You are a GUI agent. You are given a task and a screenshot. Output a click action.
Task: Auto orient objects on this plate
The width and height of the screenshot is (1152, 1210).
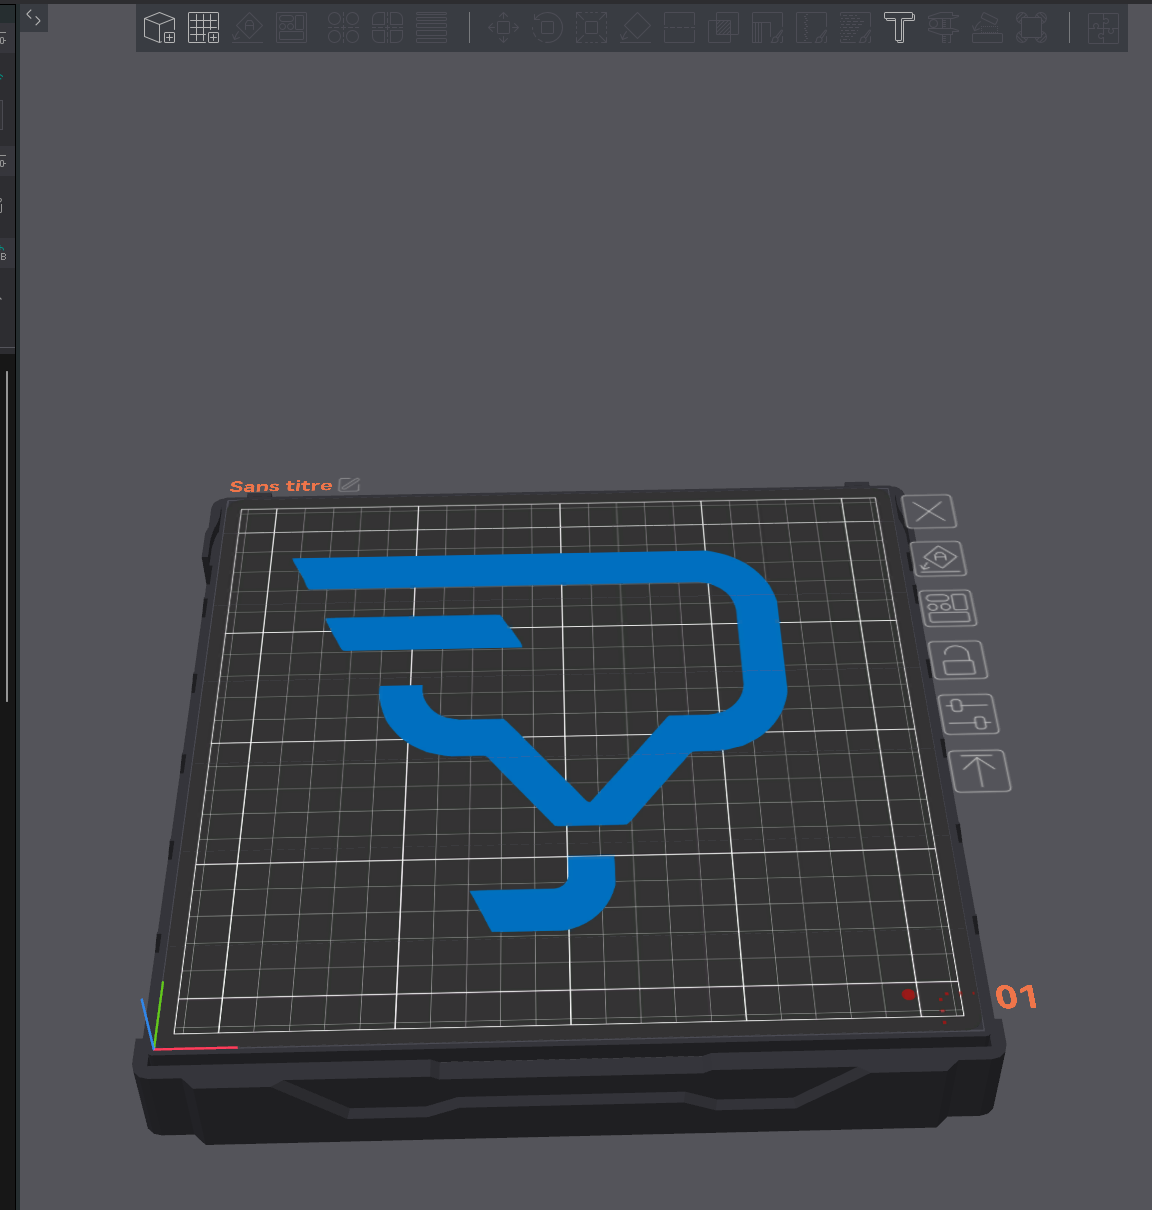click(938, 559)
